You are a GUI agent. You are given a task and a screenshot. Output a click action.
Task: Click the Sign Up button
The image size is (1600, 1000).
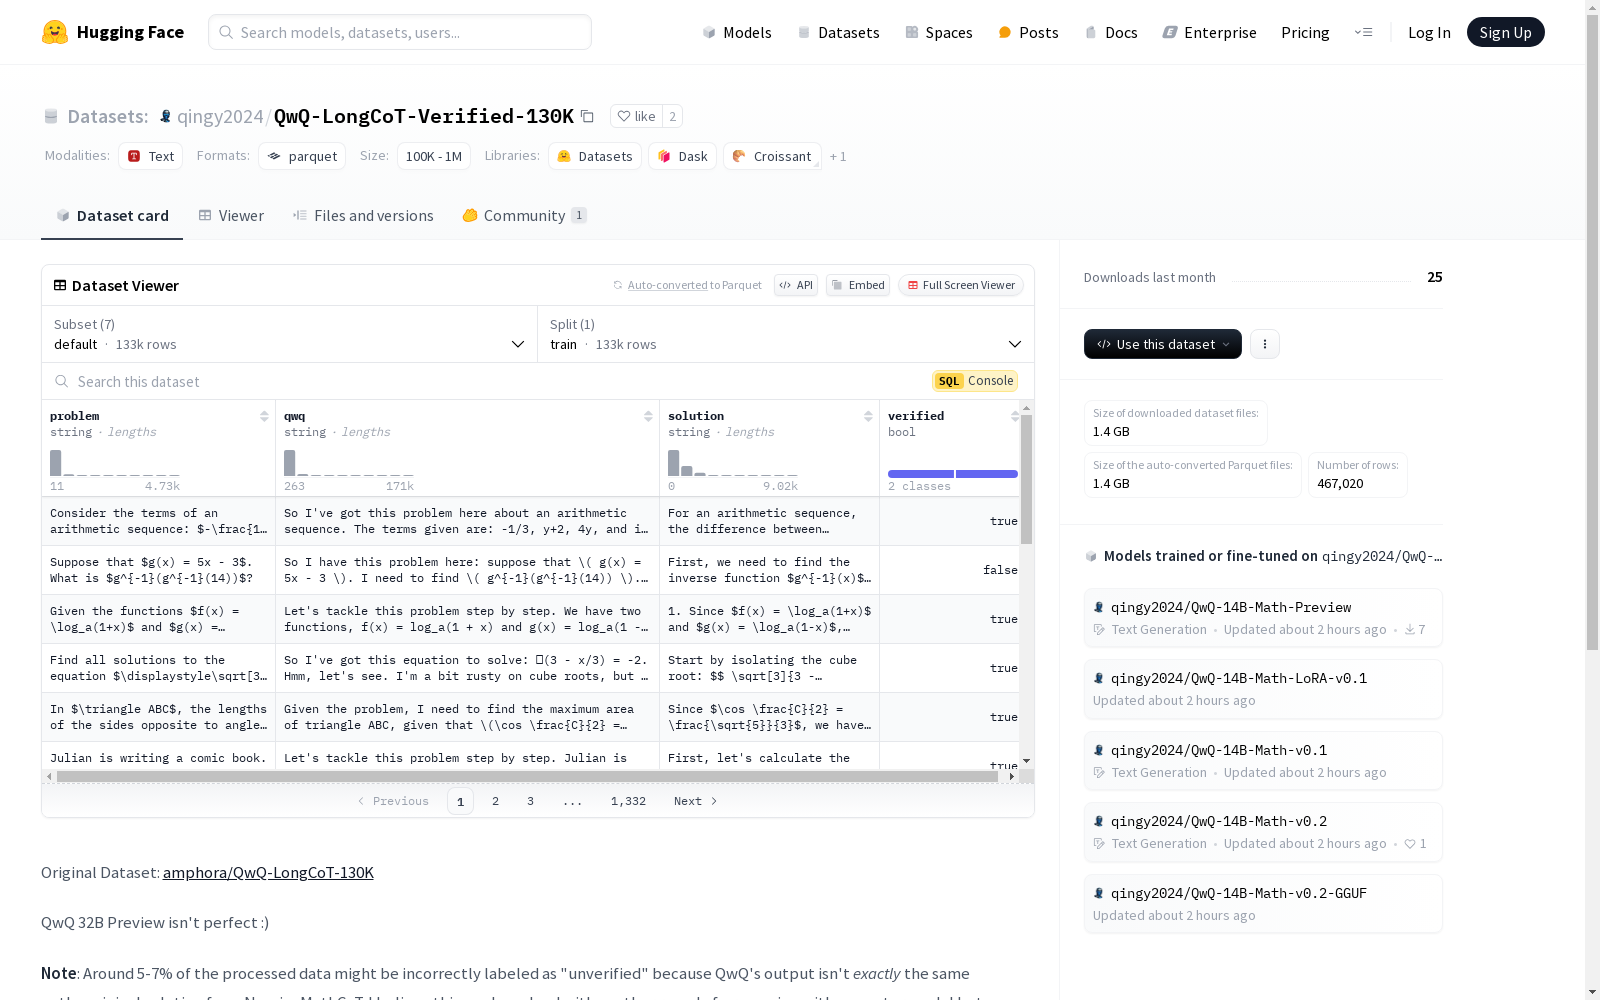pos(1505,32)
